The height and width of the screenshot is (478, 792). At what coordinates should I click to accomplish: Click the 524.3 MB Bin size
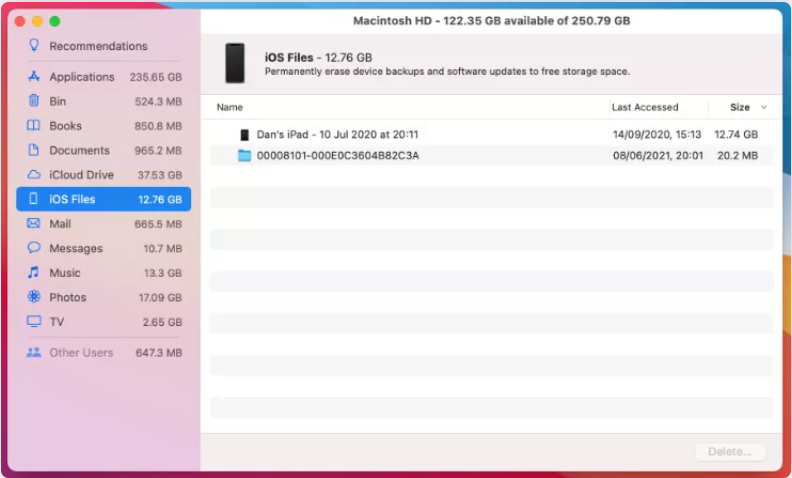pos(158,102)
